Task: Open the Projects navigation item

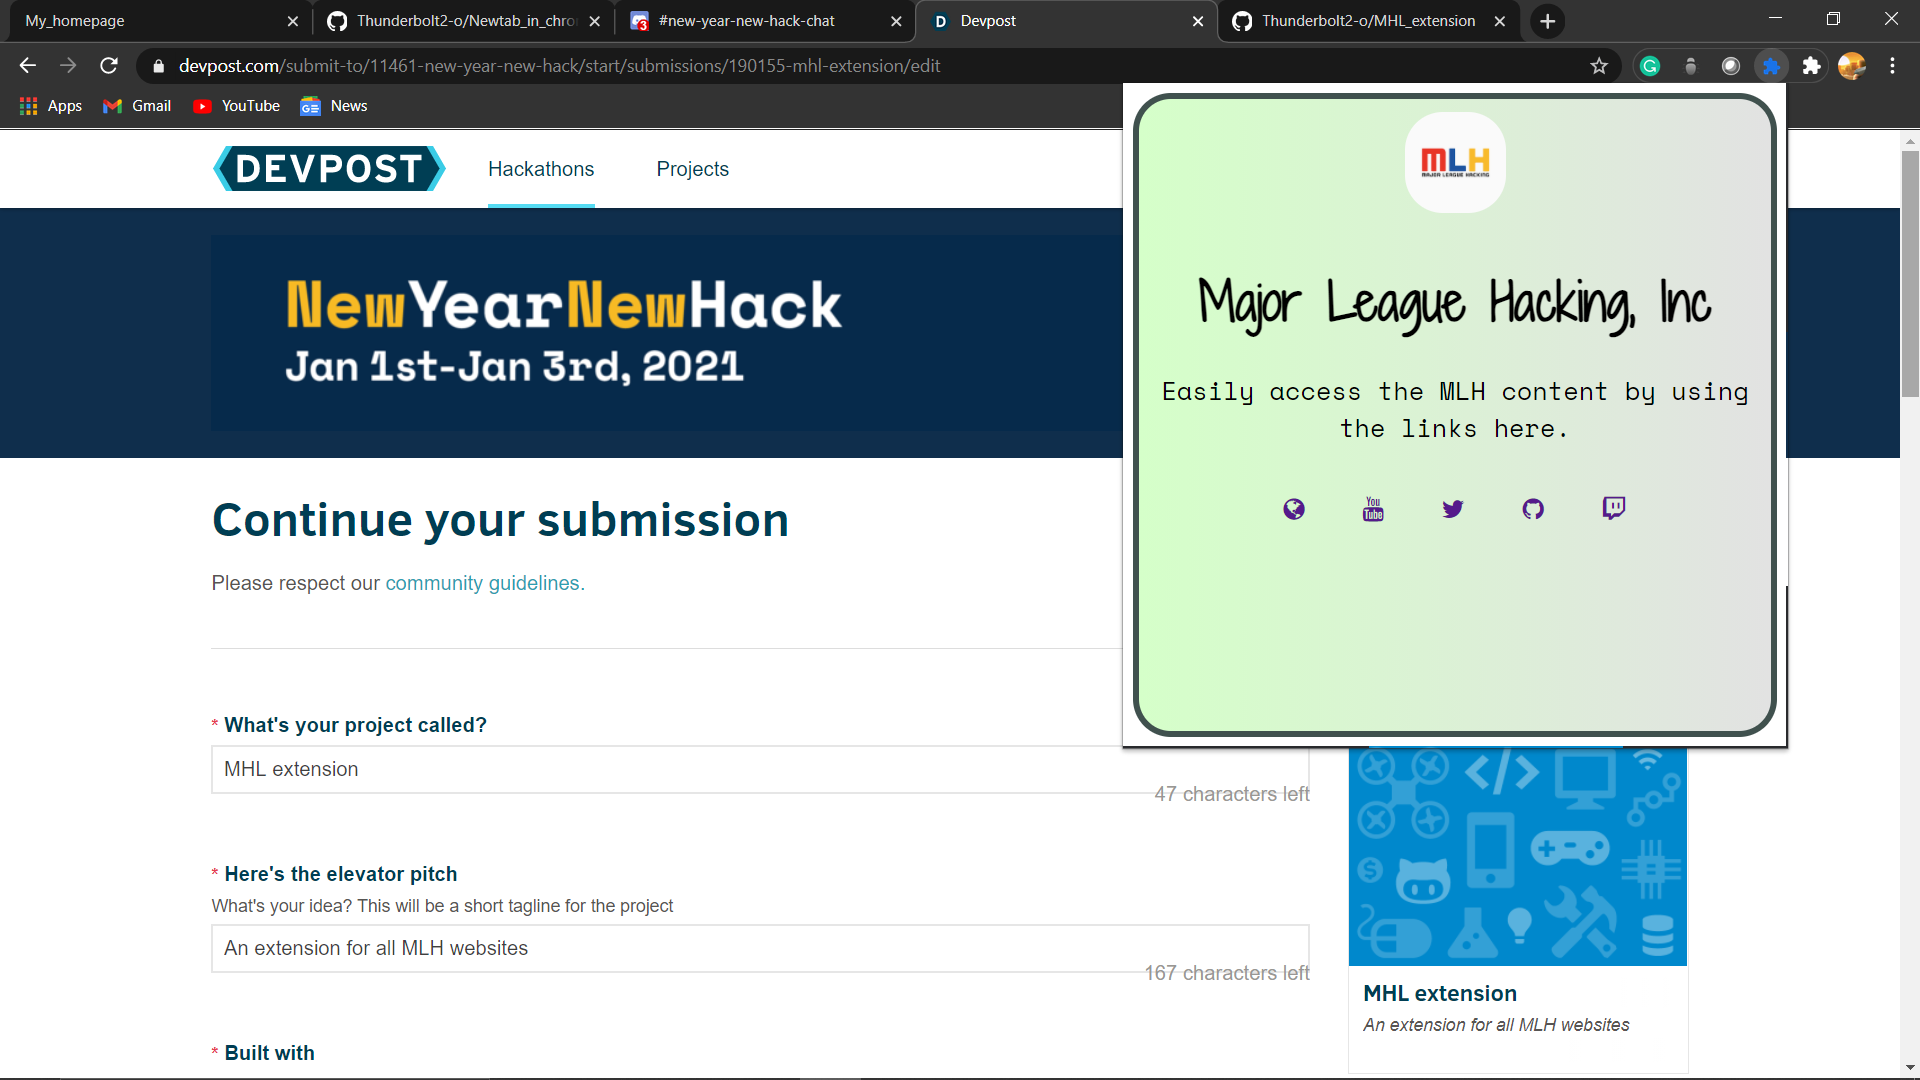Action: (692, 169)
